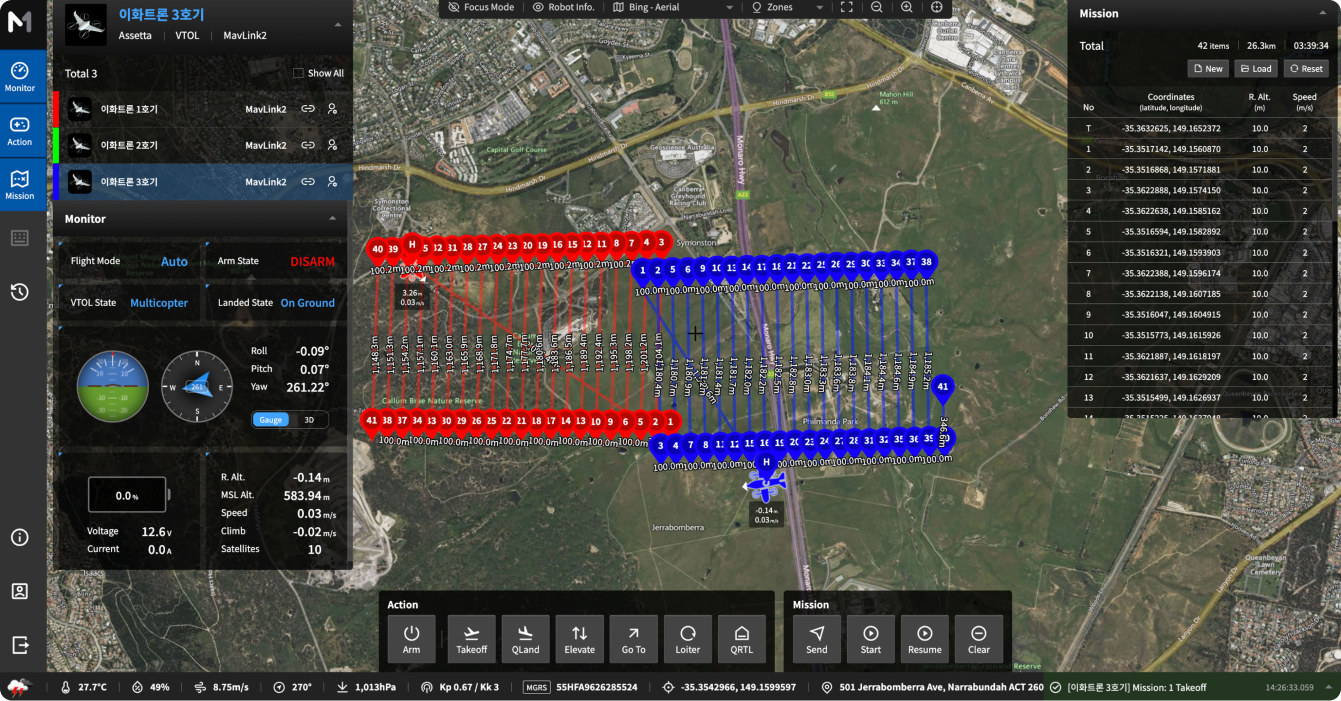
Task: Open the Mission sidebar panel
Action: pyautogui.click(x=20, y=185)
